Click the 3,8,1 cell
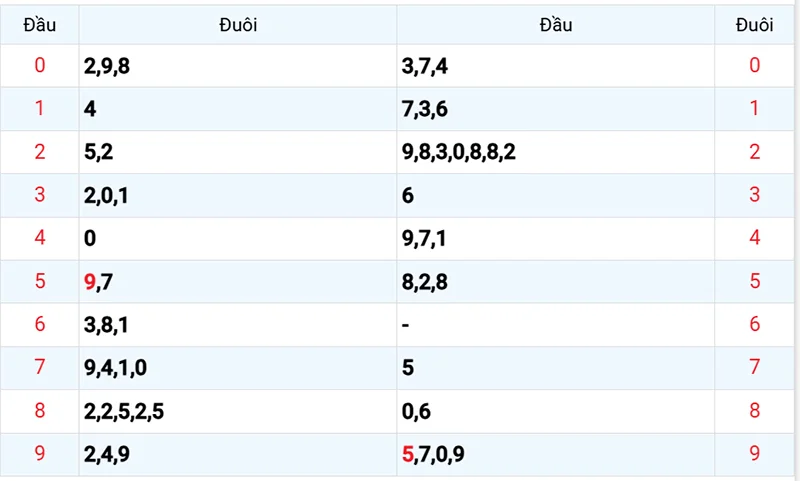800x481 pixels. point(106,325)
